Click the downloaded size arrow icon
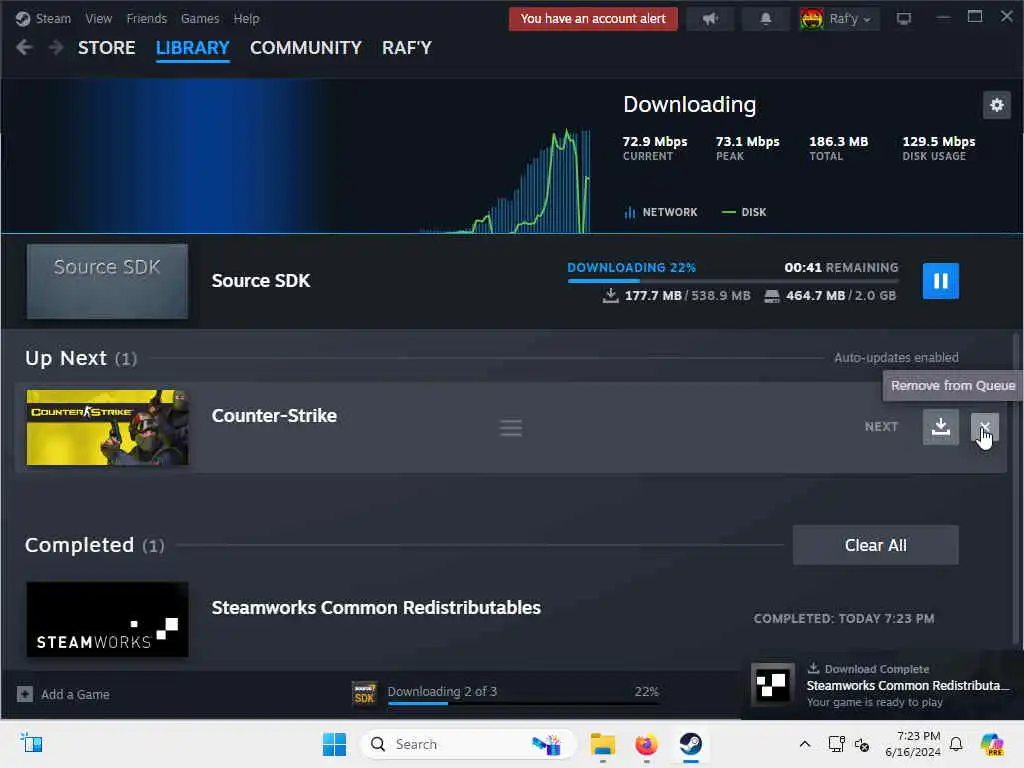The width and height of the screenshot is (1024, 768). [x=610, y=296]
